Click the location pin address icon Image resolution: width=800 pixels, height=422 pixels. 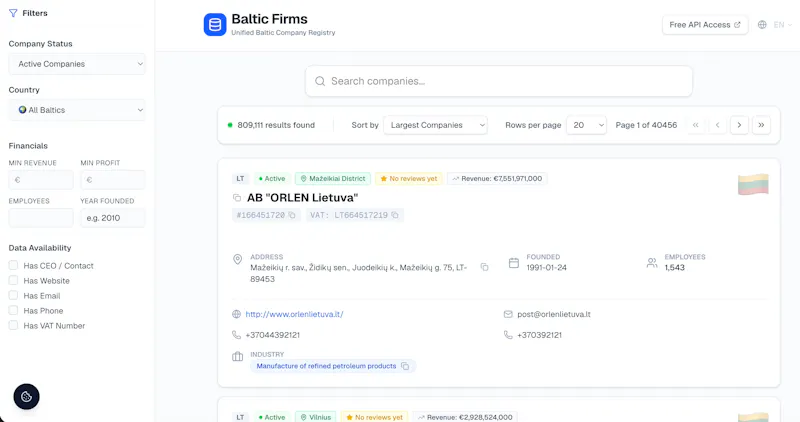[237, 260]
